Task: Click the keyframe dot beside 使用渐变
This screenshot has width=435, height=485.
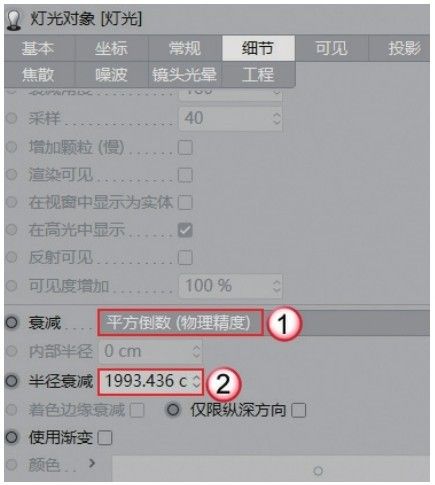Action: coord(12,437)
